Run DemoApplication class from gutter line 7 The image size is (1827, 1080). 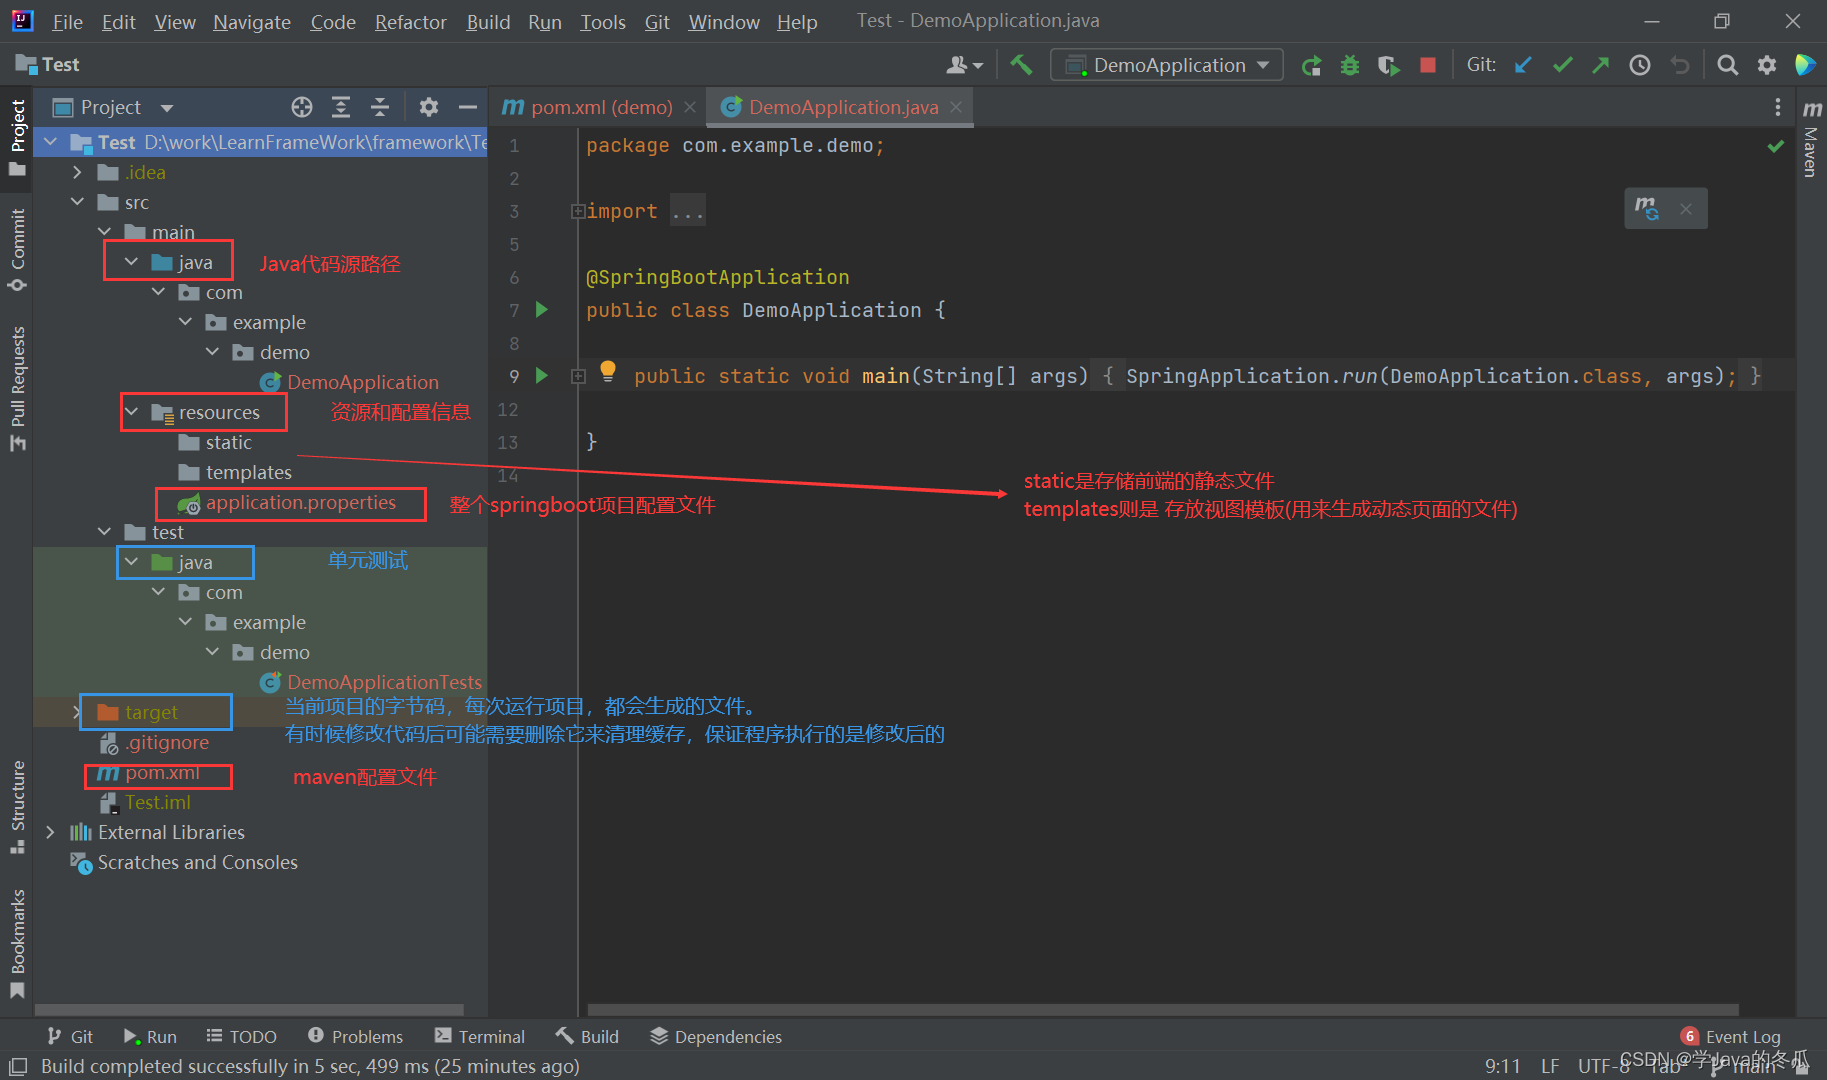pos(542,310)
